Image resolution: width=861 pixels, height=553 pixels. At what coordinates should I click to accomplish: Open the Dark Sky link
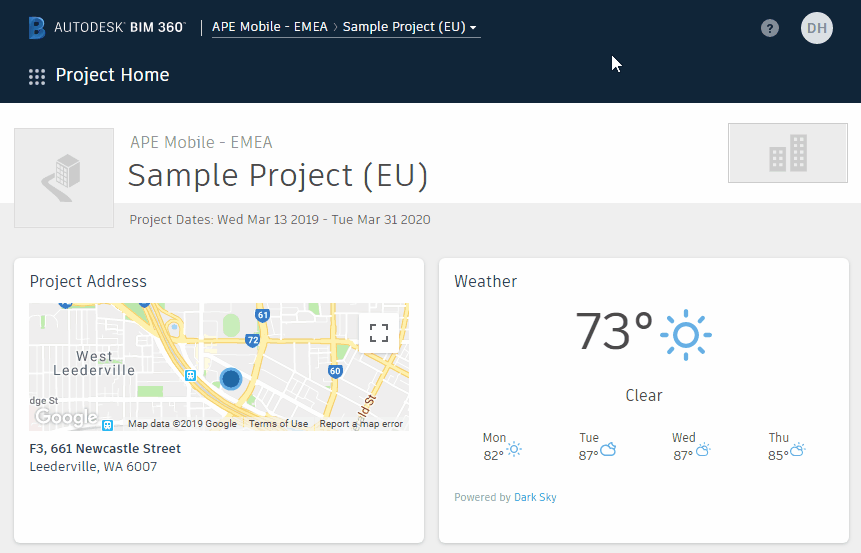click(x=535, y=497)
